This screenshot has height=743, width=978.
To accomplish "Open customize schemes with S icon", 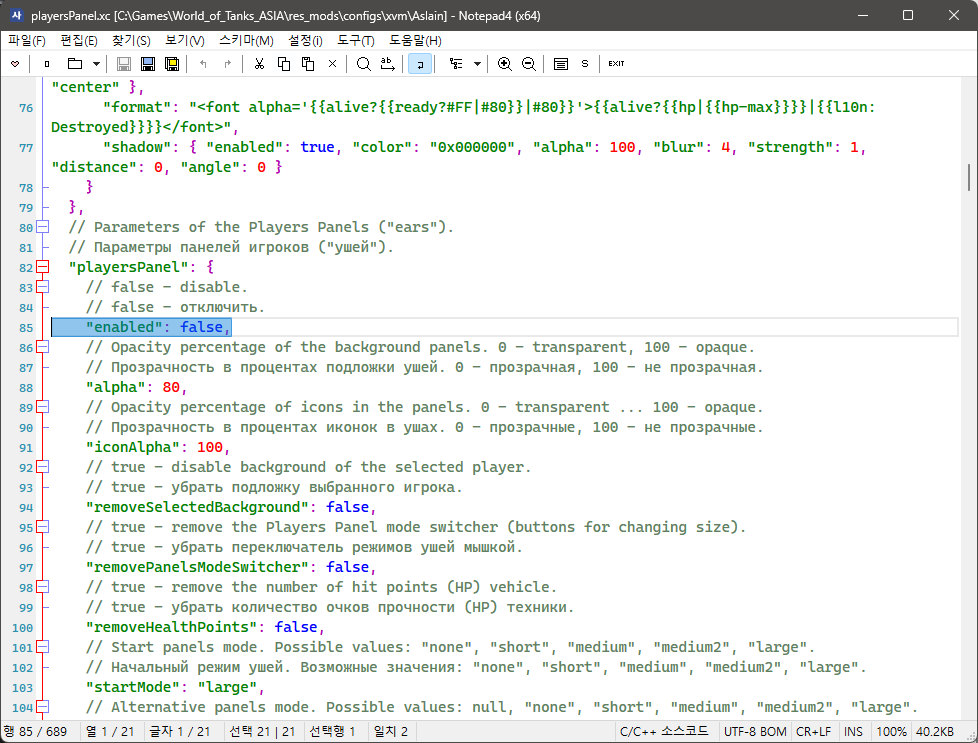I will coord(585,64).
